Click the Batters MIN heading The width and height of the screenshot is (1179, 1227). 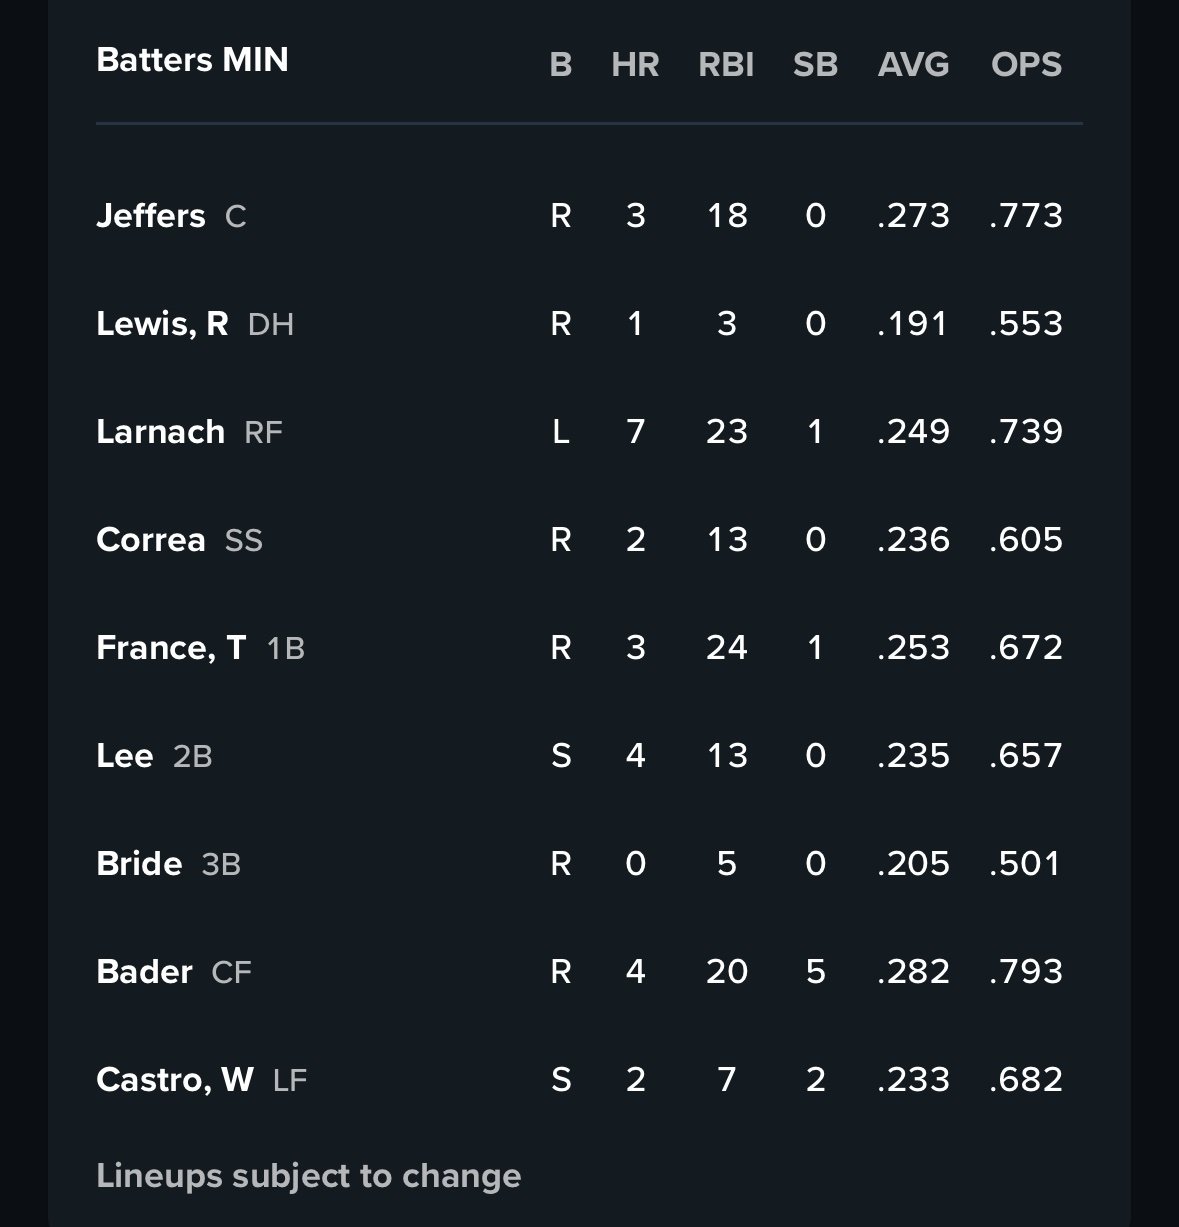(192, 60)
